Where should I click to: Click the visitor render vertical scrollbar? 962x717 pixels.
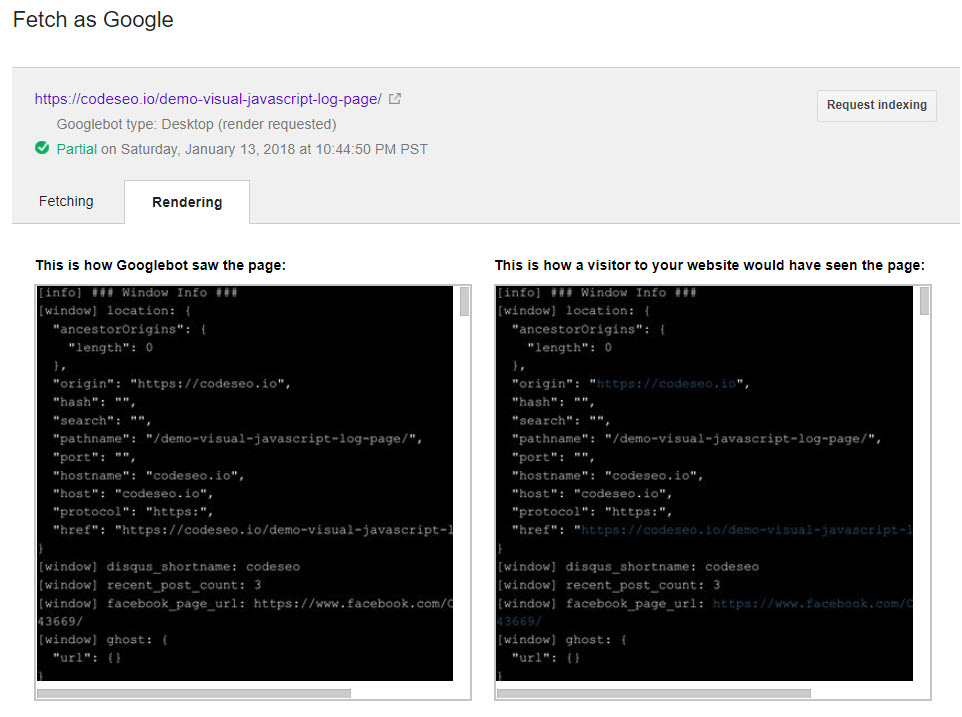[924, 302]
